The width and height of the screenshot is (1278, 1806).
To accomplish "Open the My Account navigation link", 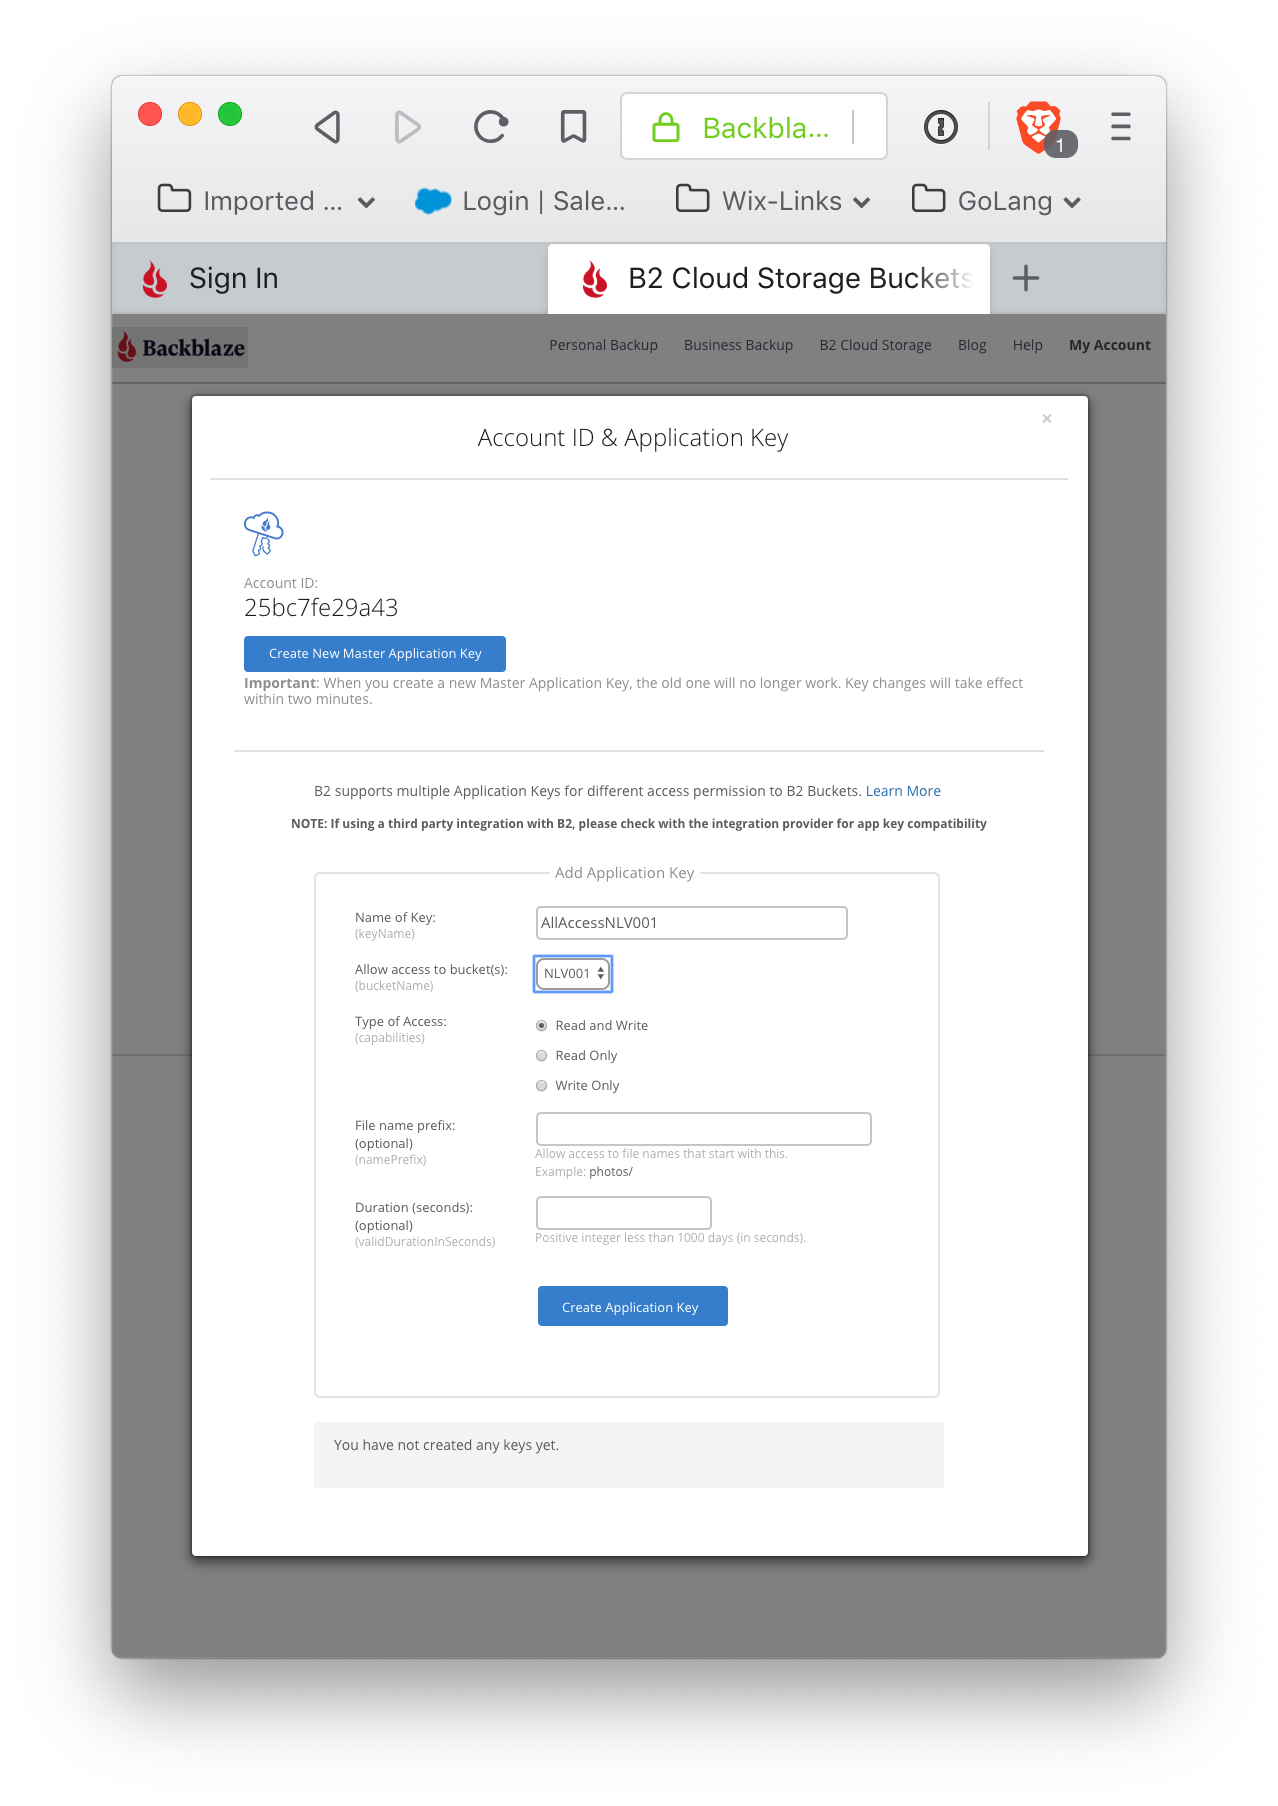I will tap(1109, 345).
